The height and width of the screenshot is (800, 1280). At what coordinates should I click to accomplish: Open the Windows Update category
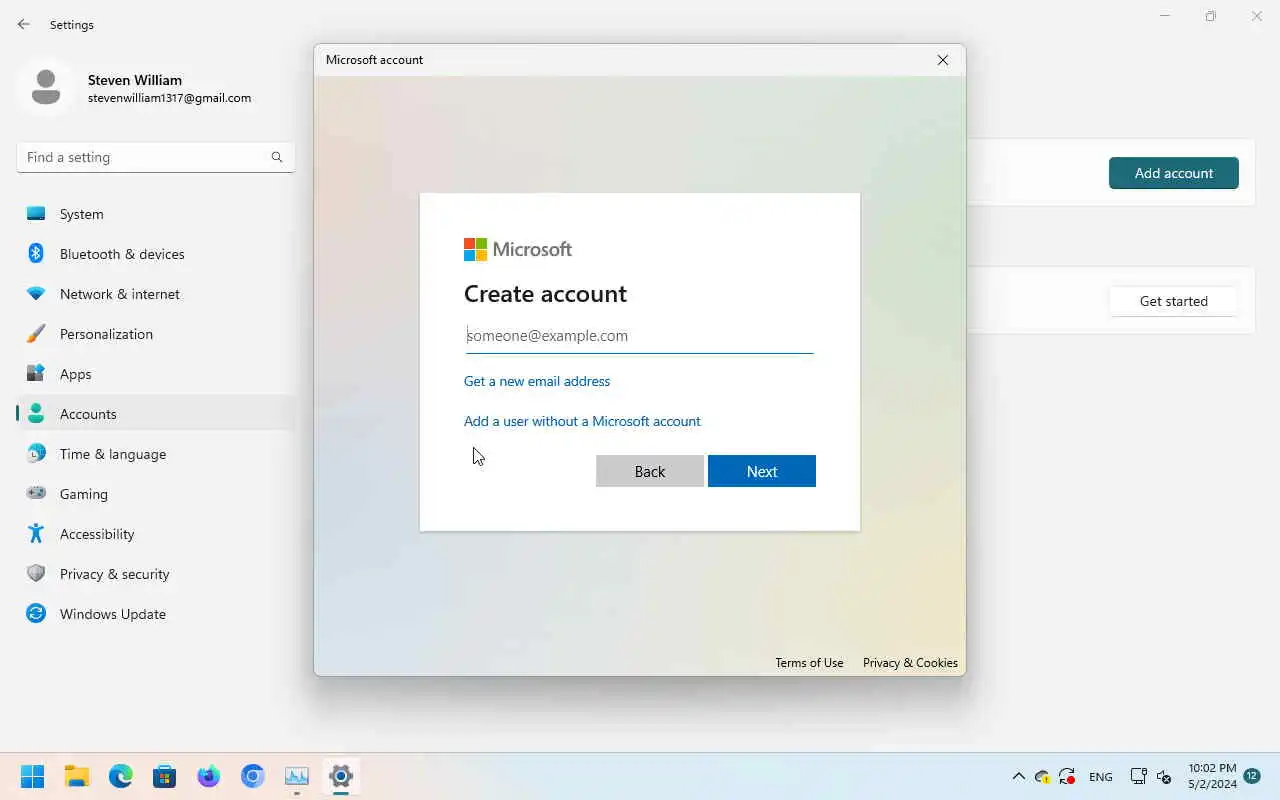coord(155,614)
